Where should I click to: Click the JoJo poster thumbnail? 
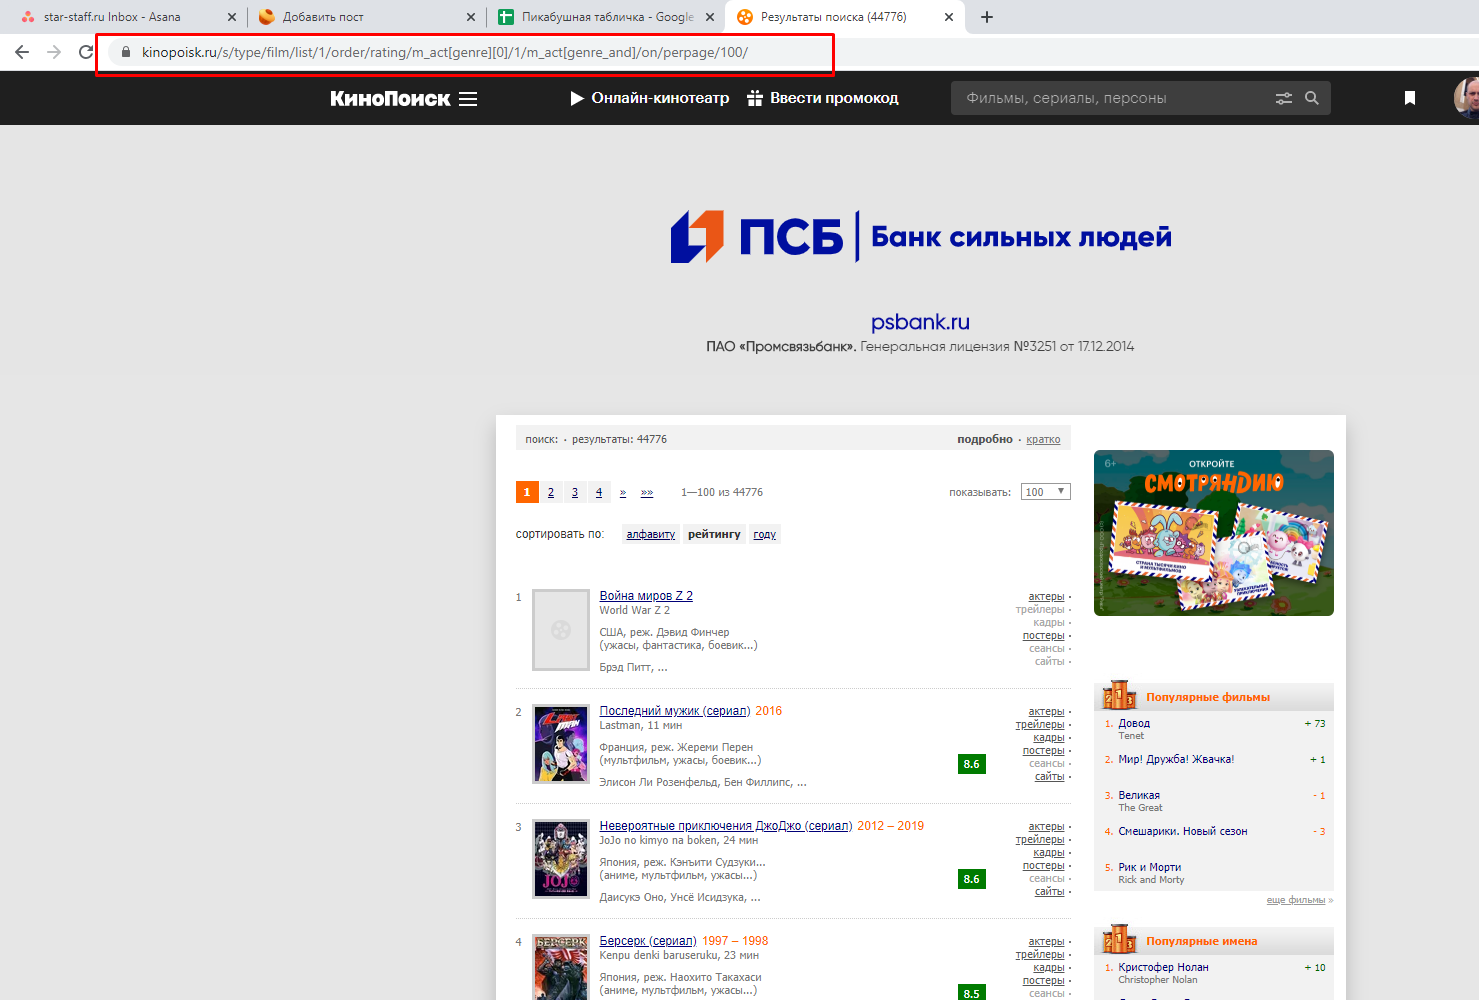(561, 859)
